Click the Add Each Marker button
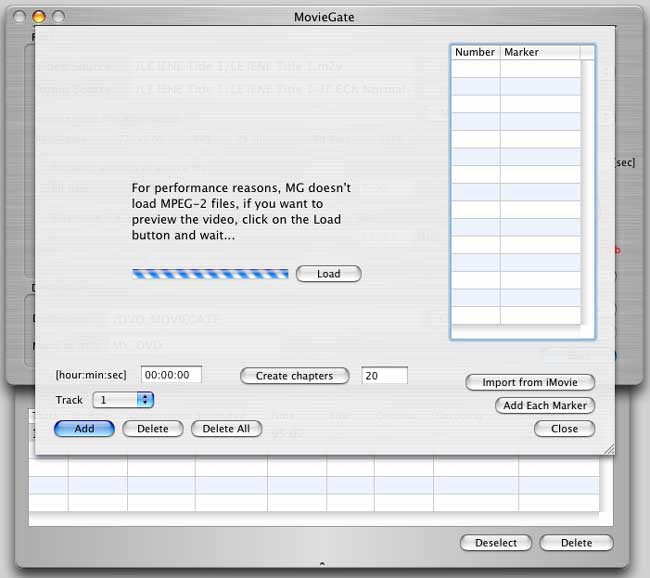This screenshot has width=650, height=578. [x=544, y=405]
